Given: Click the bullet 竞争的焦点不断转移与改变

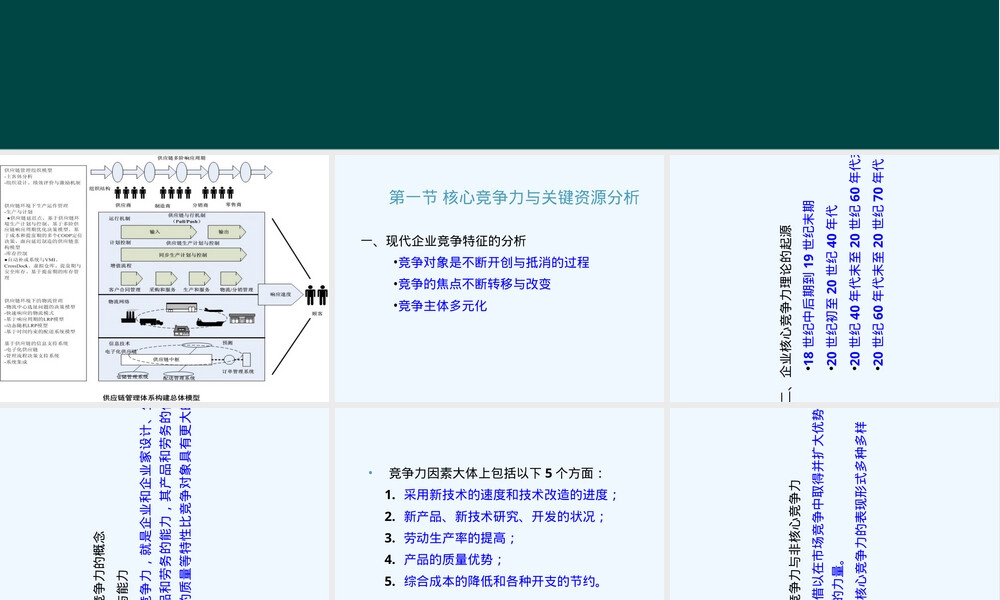Looking at the screenshot, I should [472, 284].
